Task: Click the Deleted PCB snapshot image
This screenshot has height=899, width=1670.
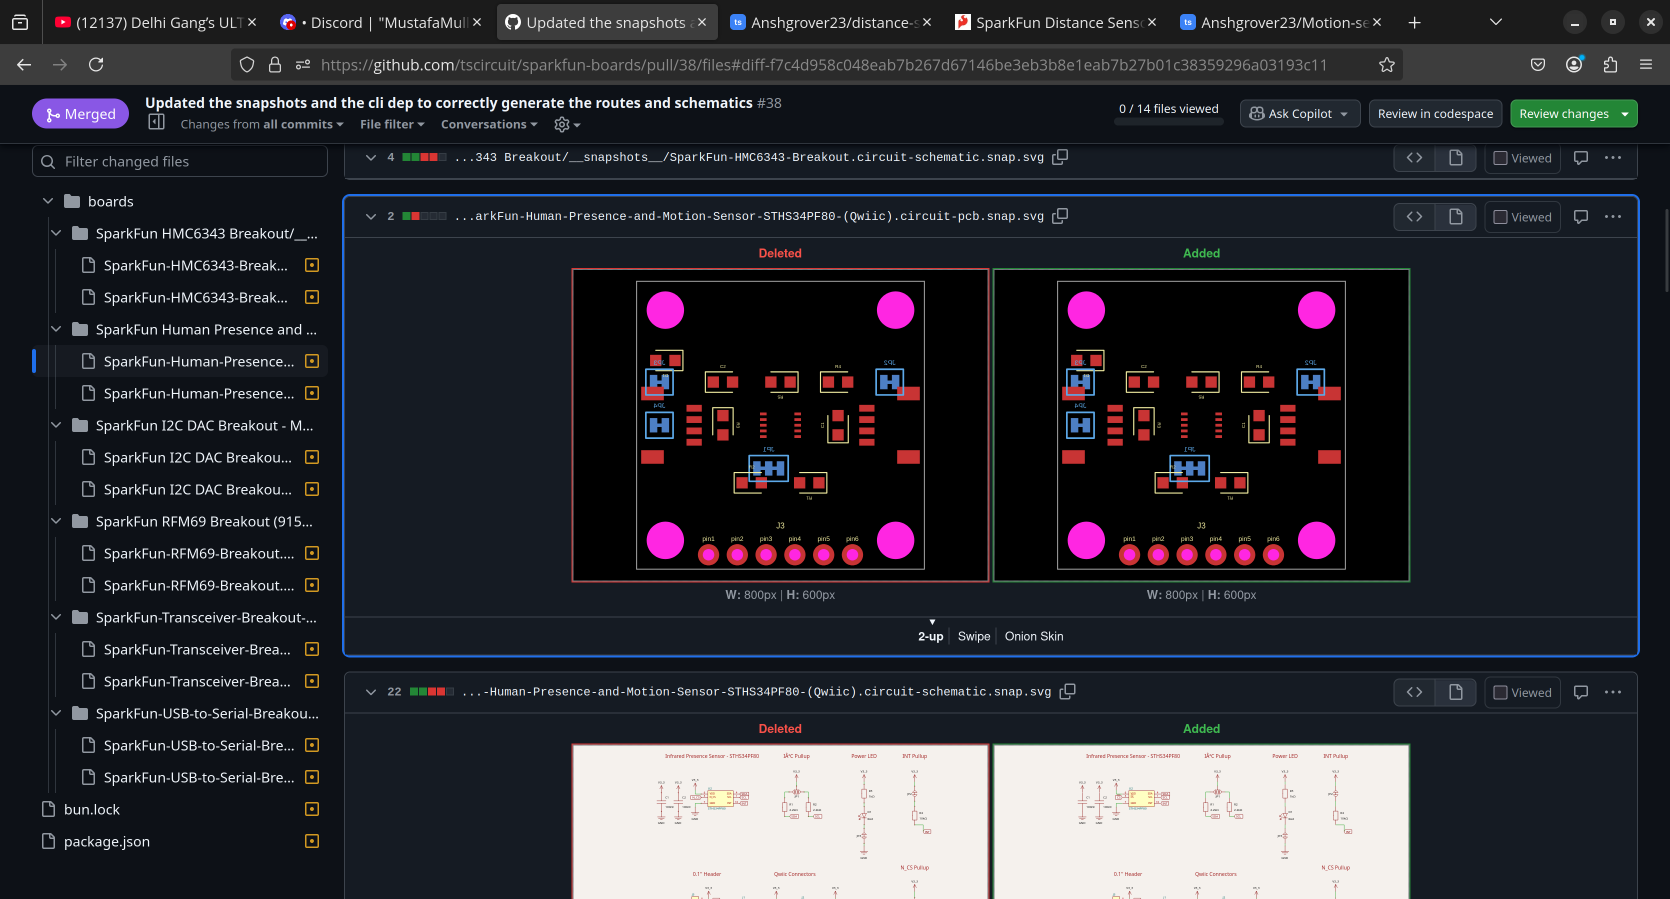Action: point(780,425)
